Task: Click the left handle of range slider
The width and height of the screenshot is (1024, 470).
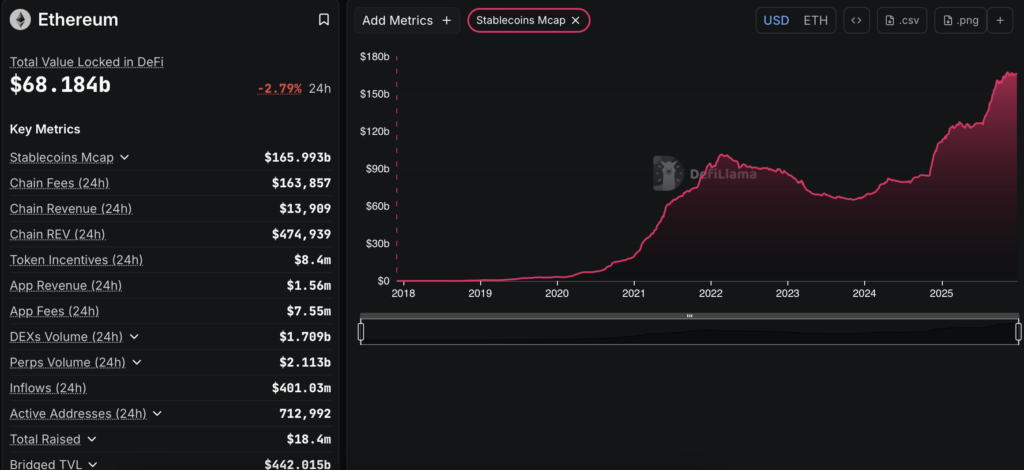Action: pyautogui.click(x=361, y=331)
